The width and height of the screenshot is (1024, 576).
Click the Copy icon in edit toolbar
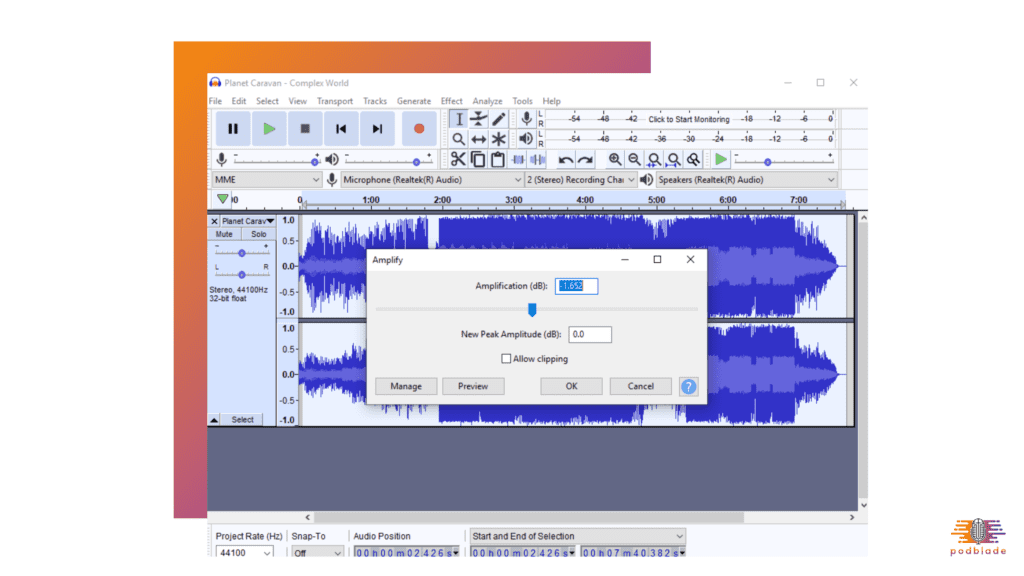click(x=478, y=159)
